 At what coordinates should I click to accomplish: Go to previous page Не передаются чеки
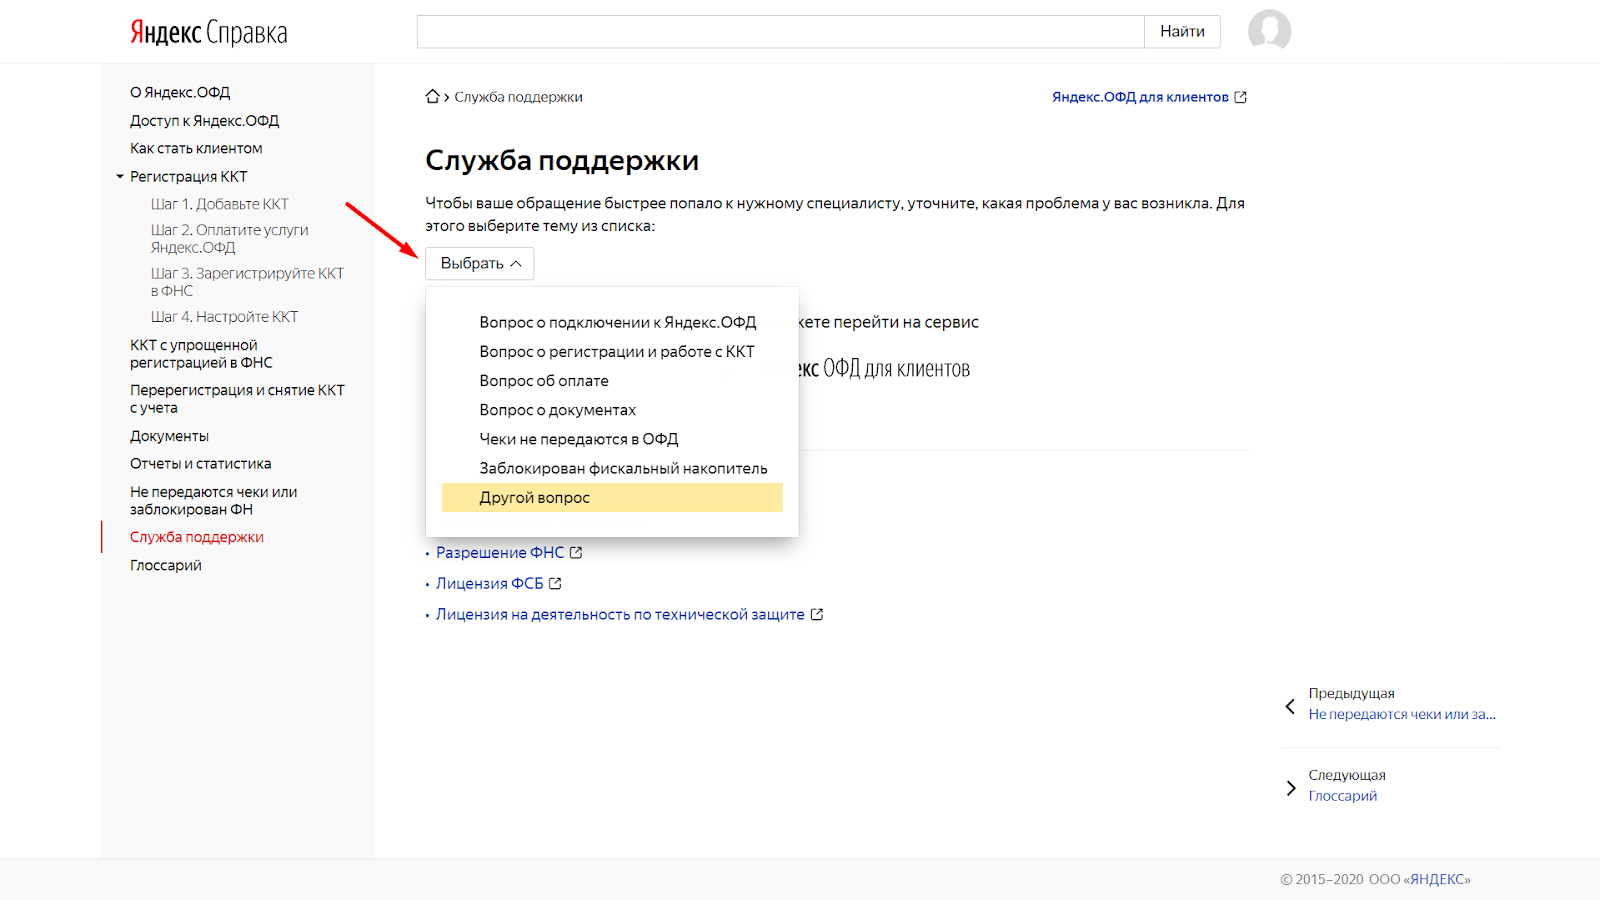pos(1402,715)
